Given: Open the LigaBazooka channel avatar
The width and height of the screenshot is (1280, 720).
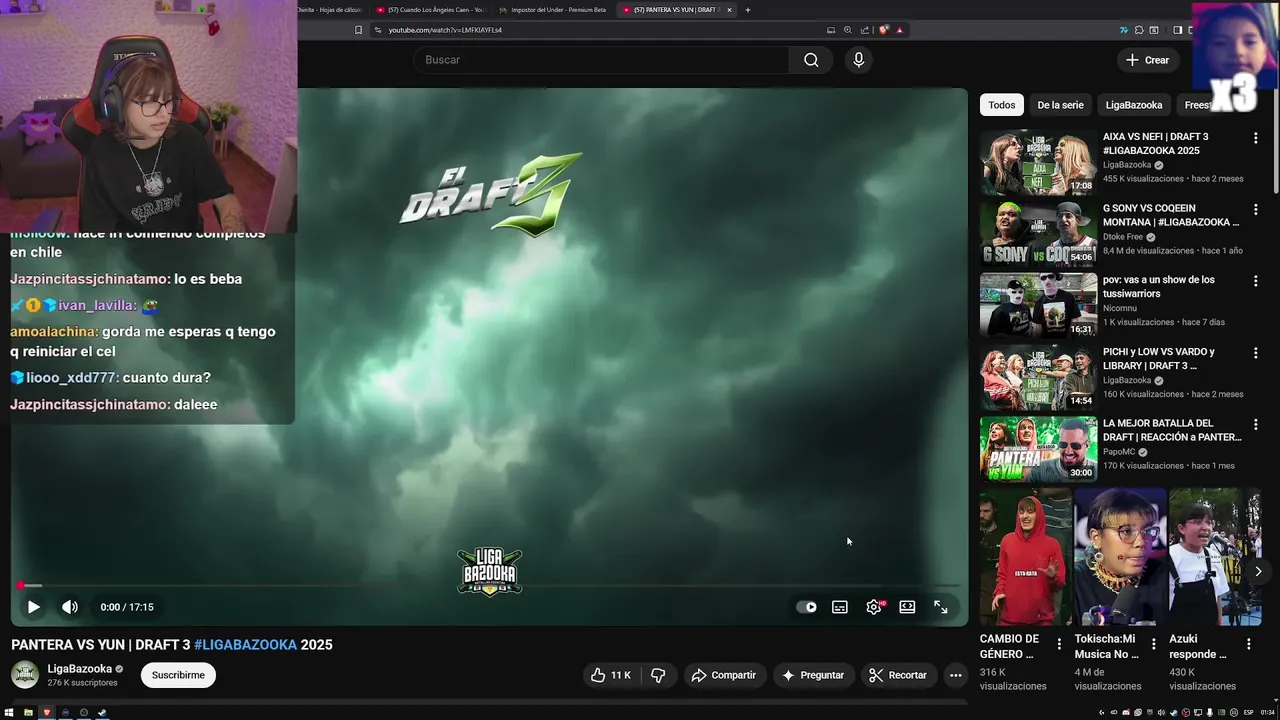Looking at the screenshot, I should (25, 675).
